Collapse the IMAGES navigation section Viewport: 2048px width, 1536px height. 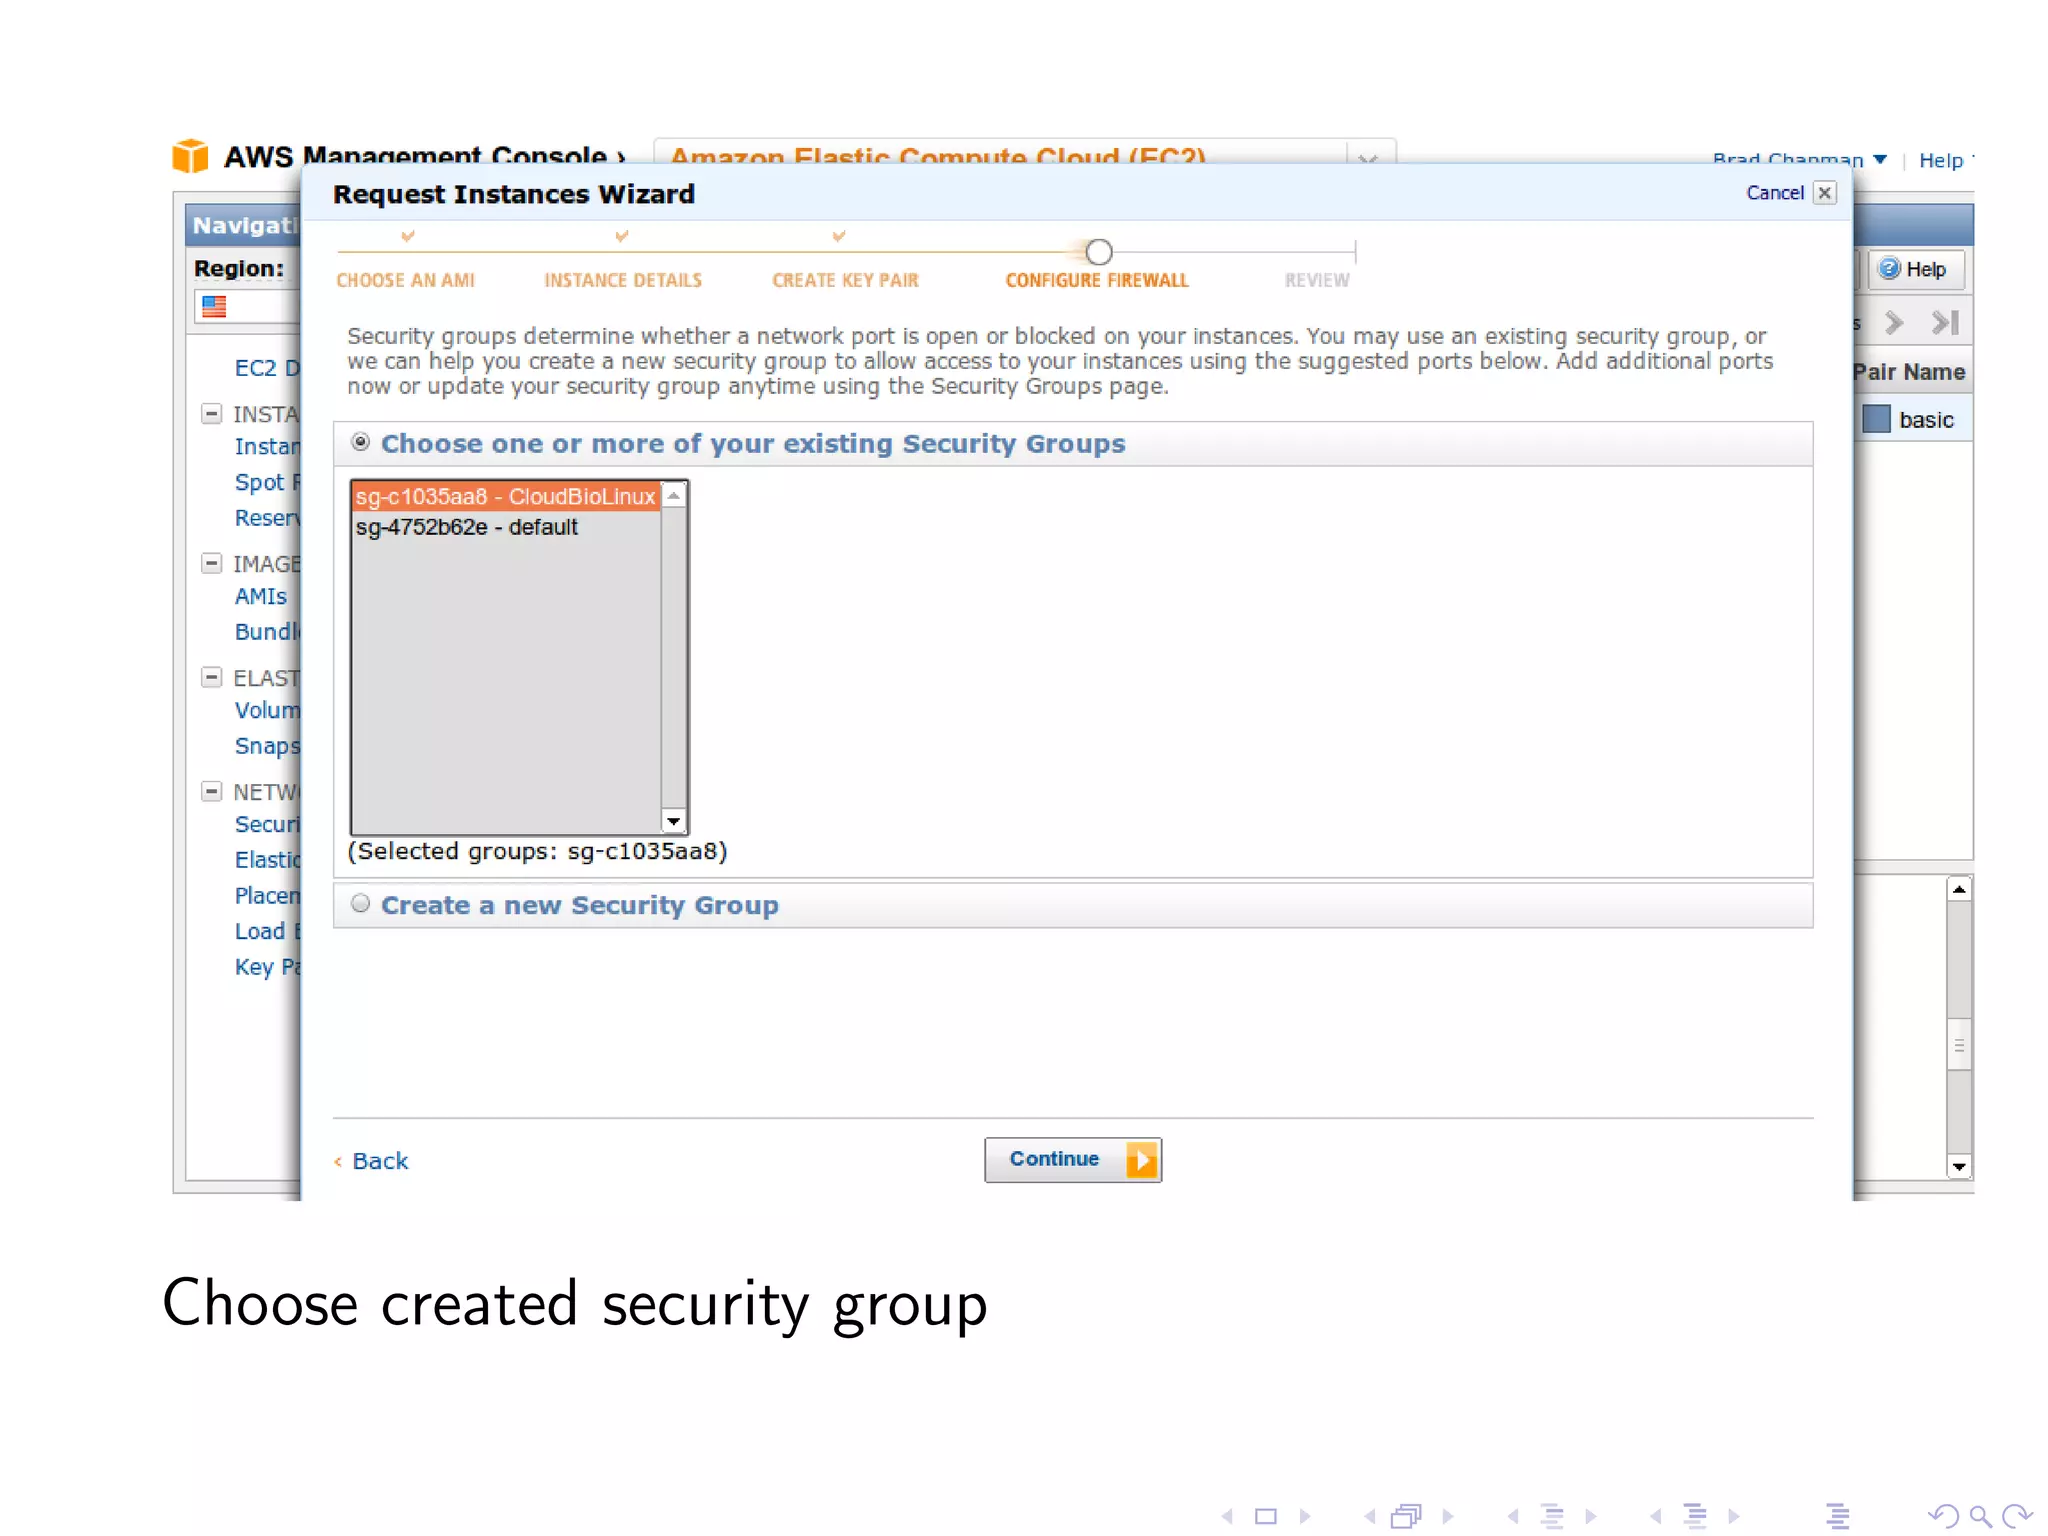[x=211, y=563]
